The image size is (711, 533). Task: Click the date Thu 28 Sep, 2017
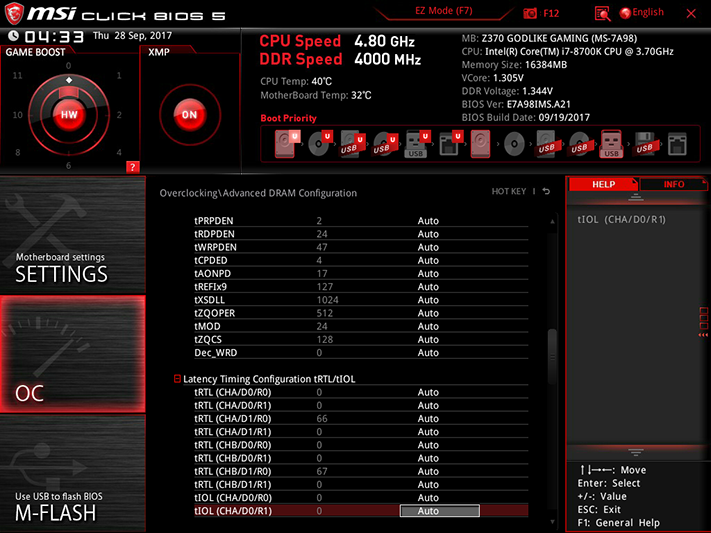132,36
